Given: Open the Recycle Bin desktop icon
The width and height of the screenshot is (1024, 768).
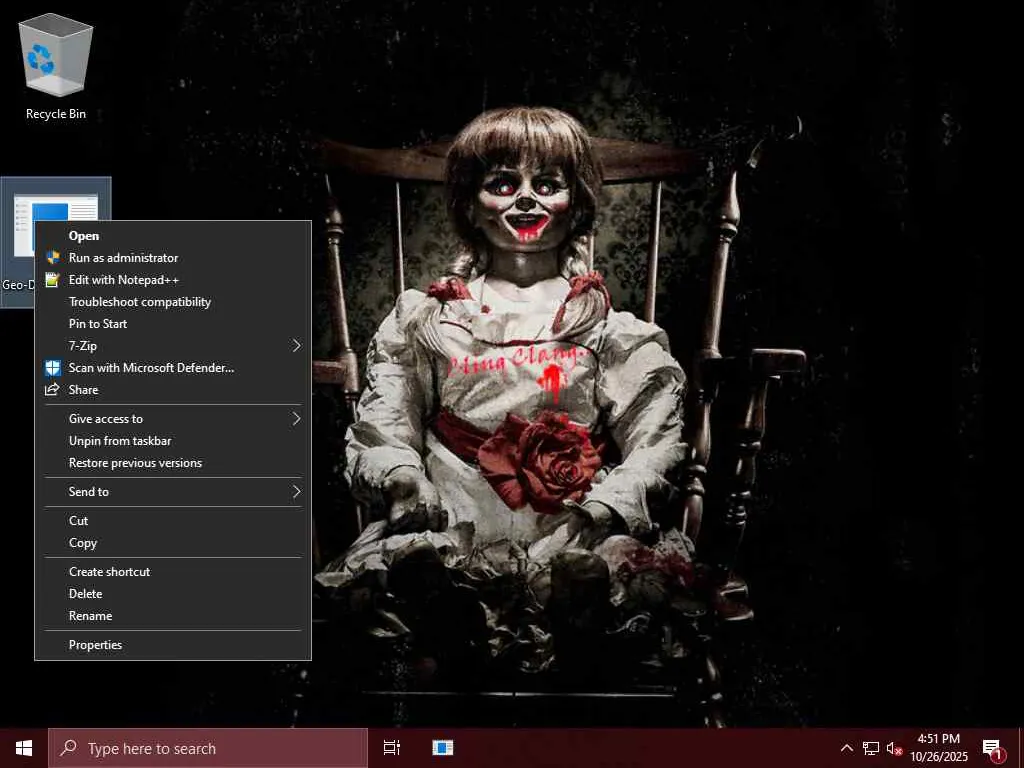Looking at the screenshot, I should tap(56, 69).
